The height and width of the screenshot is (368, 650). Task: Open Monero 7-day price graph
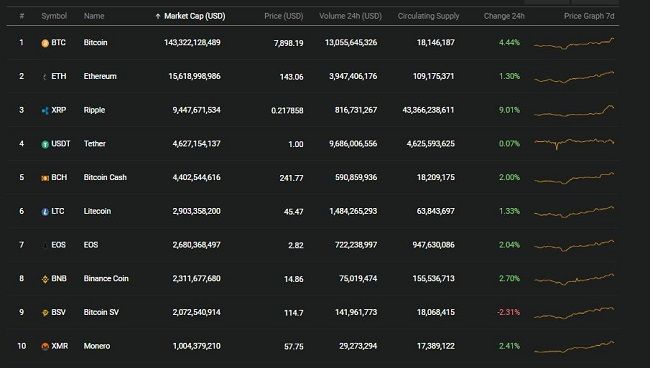(x=574, y=347)
